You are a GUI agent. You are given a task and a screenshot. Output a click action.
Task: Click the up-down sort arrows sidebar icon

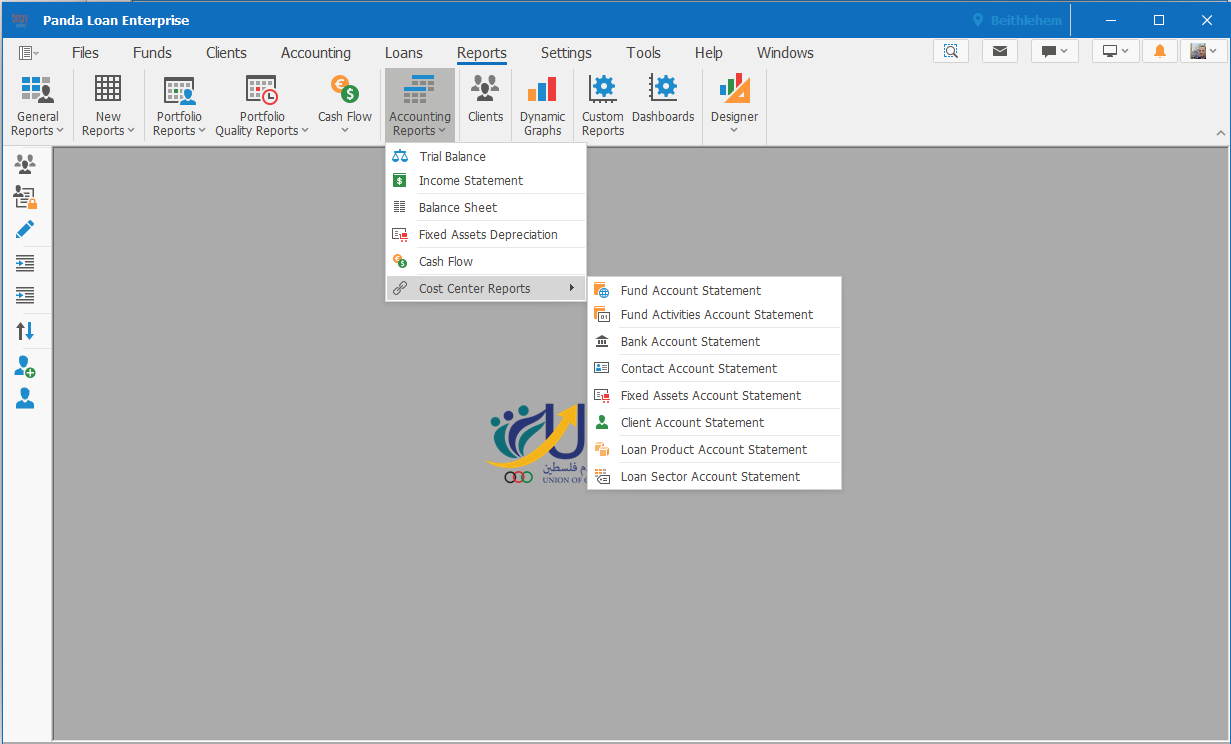coord(25,331)
